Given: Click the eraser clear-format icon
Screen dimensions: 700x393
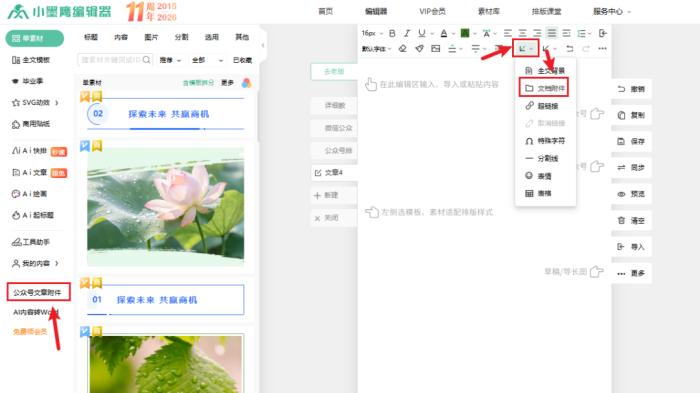Looking at the screenshot, I should point(403,49).
